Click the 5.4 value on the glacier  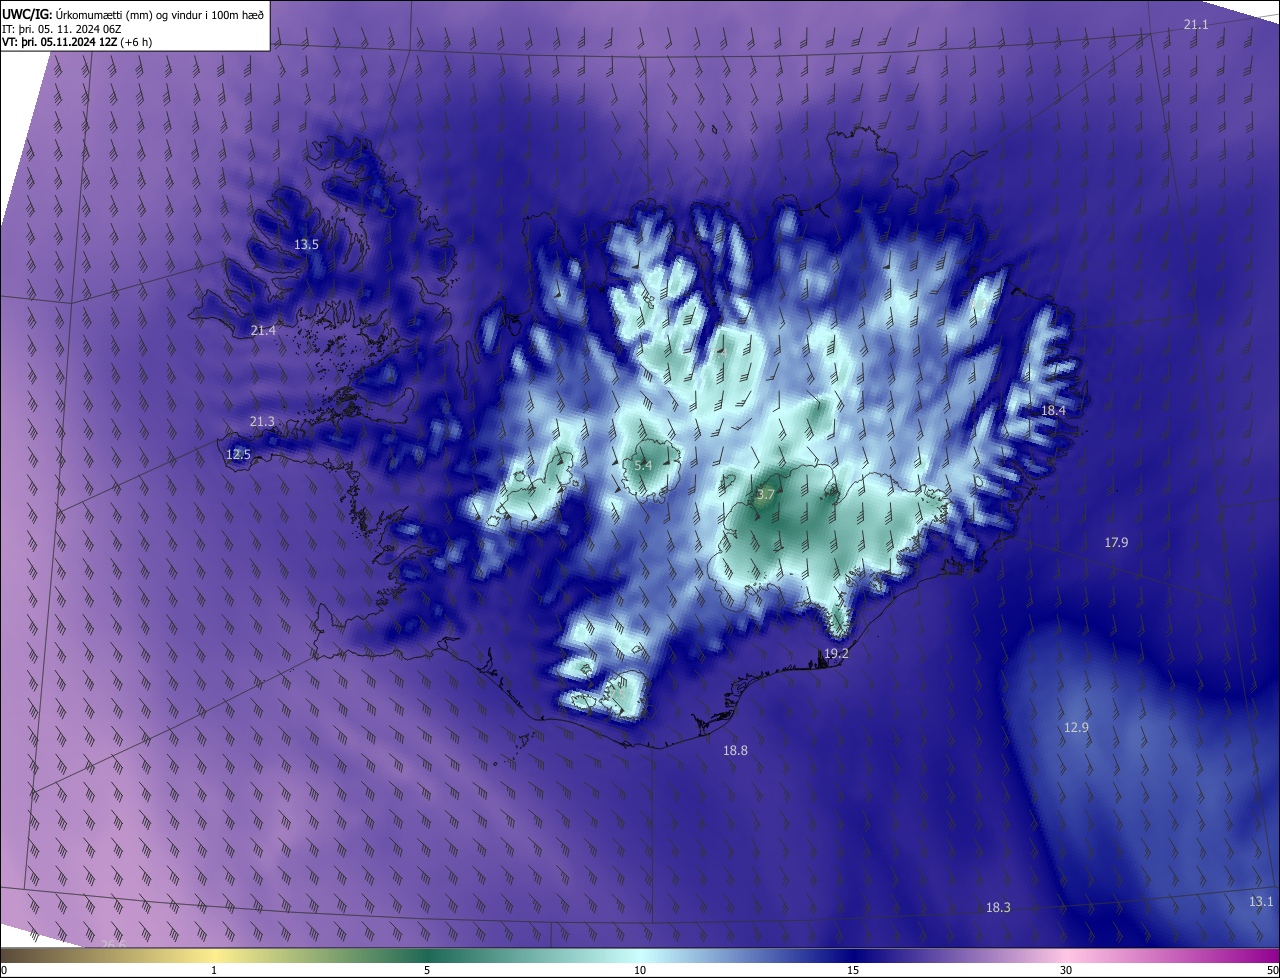644,466
